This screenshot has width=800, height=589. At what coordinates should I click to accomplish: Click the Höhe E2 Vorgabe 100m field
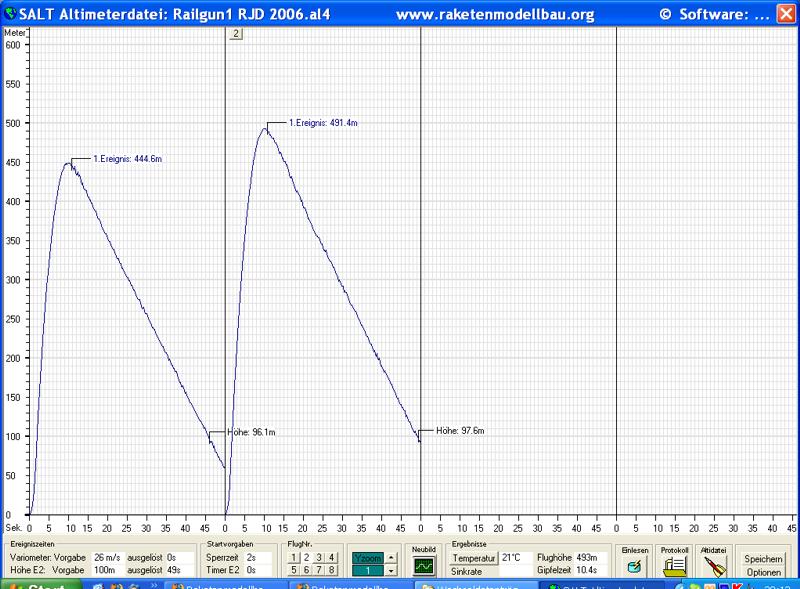tap(108, 570)
